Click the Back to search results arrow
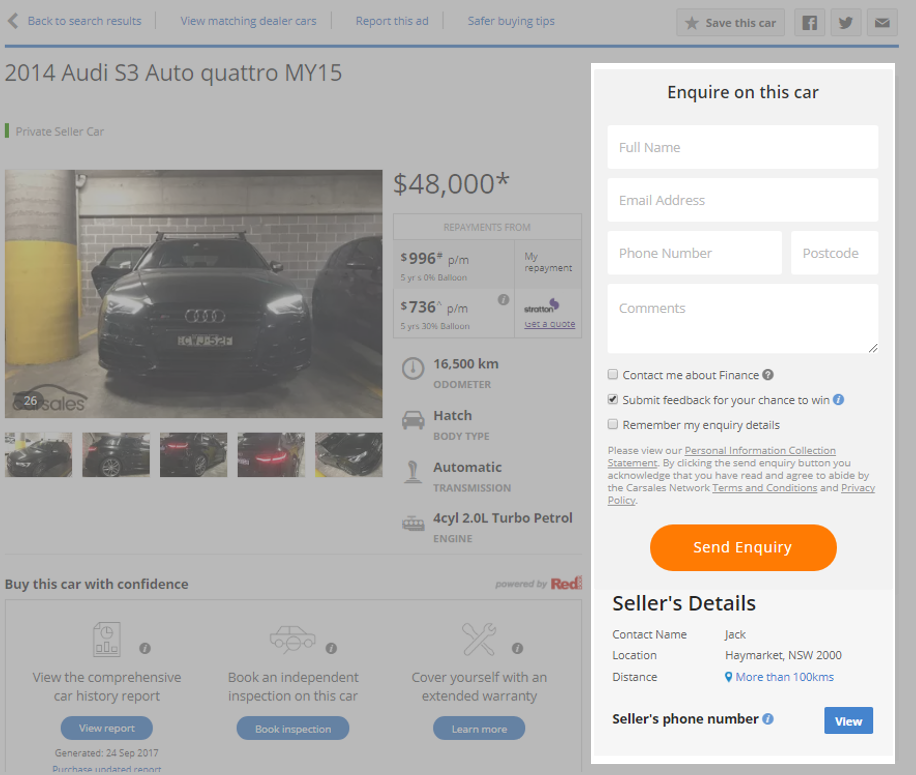This screenshot has width=916, height=775. click(x=13, y=21)
